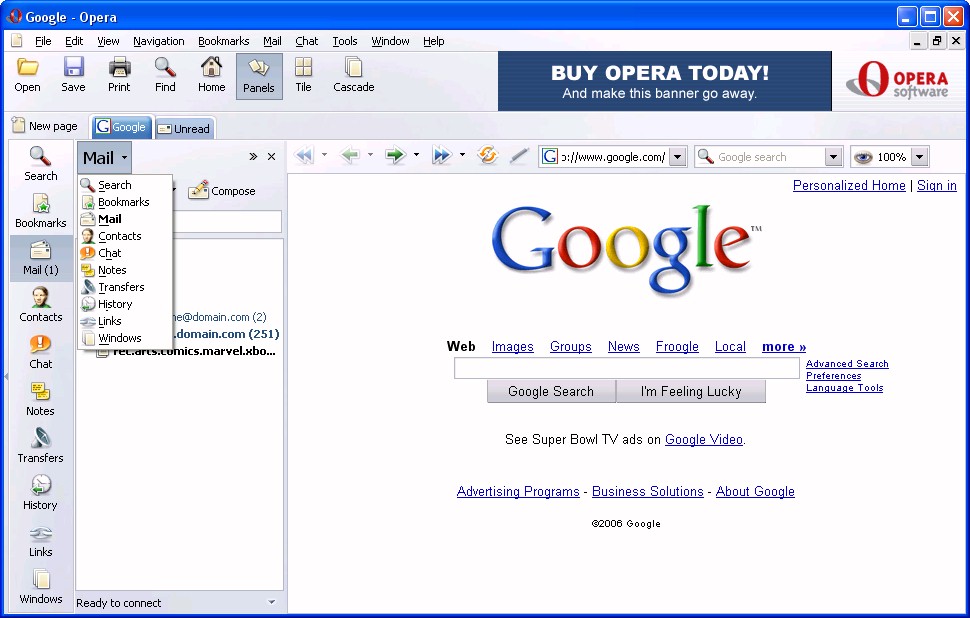
Task: Click the Fast Forward navigation button
Action: [442, 155]
